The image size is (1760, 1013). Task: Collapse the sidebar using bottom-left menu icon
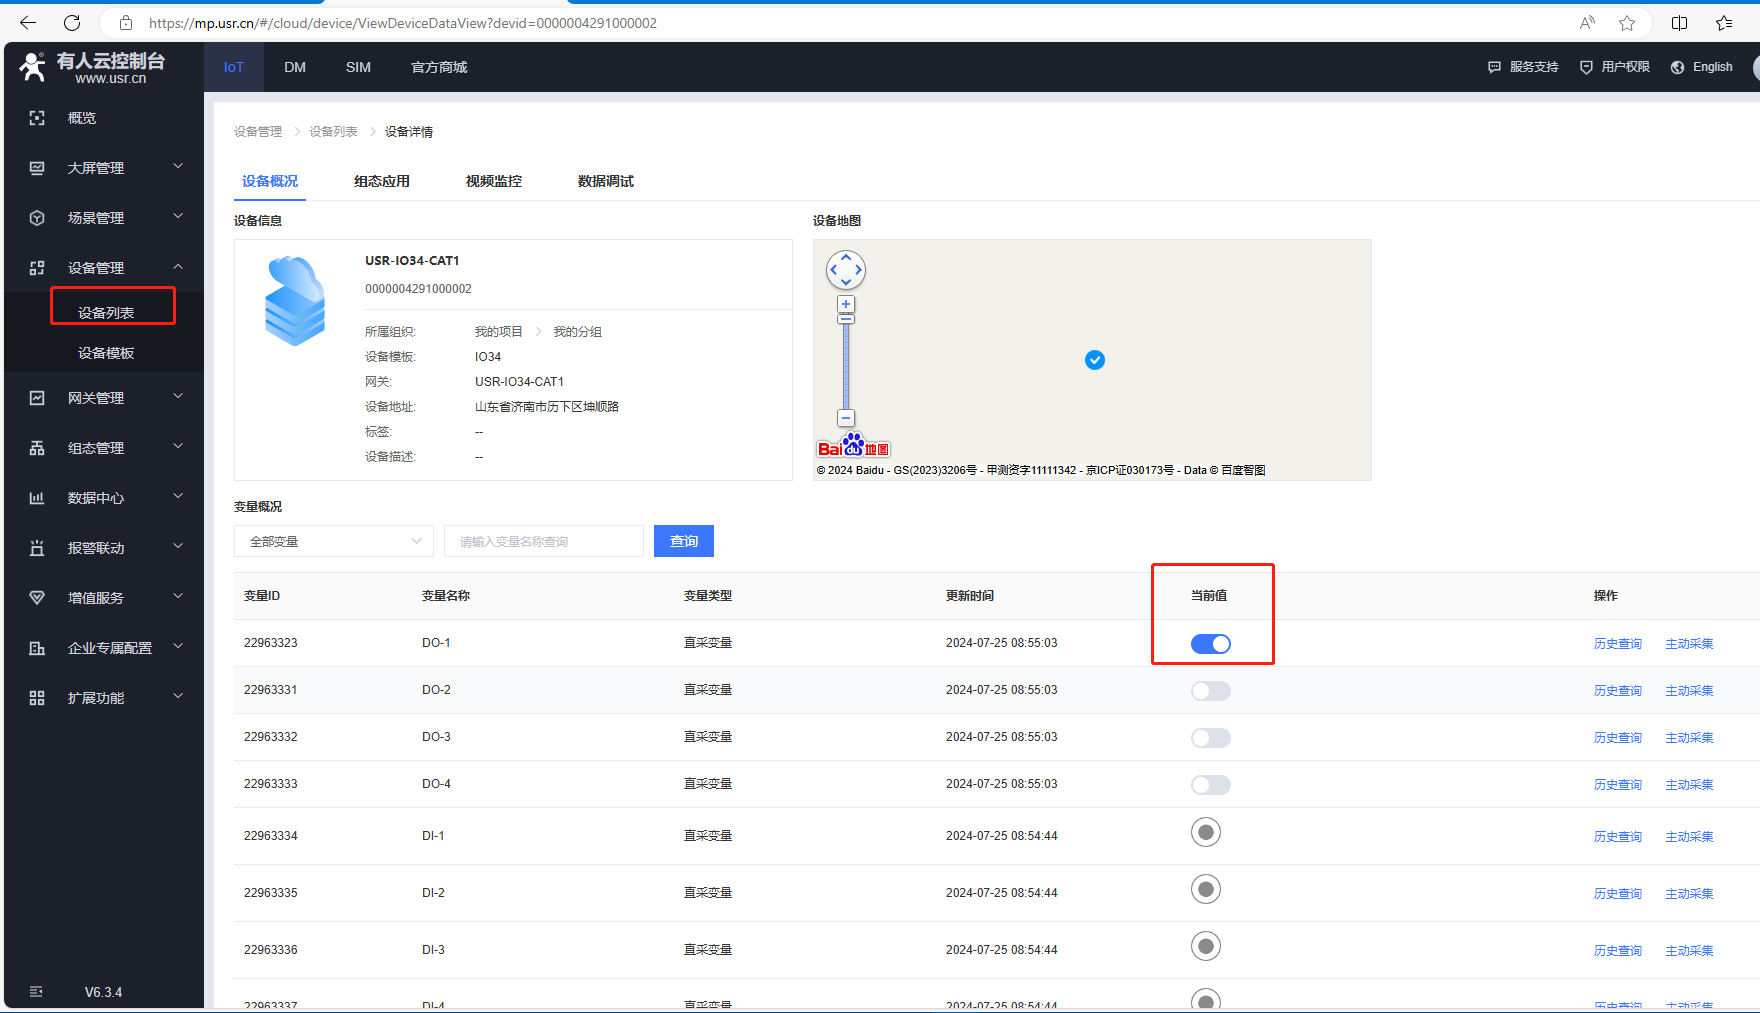37,992
